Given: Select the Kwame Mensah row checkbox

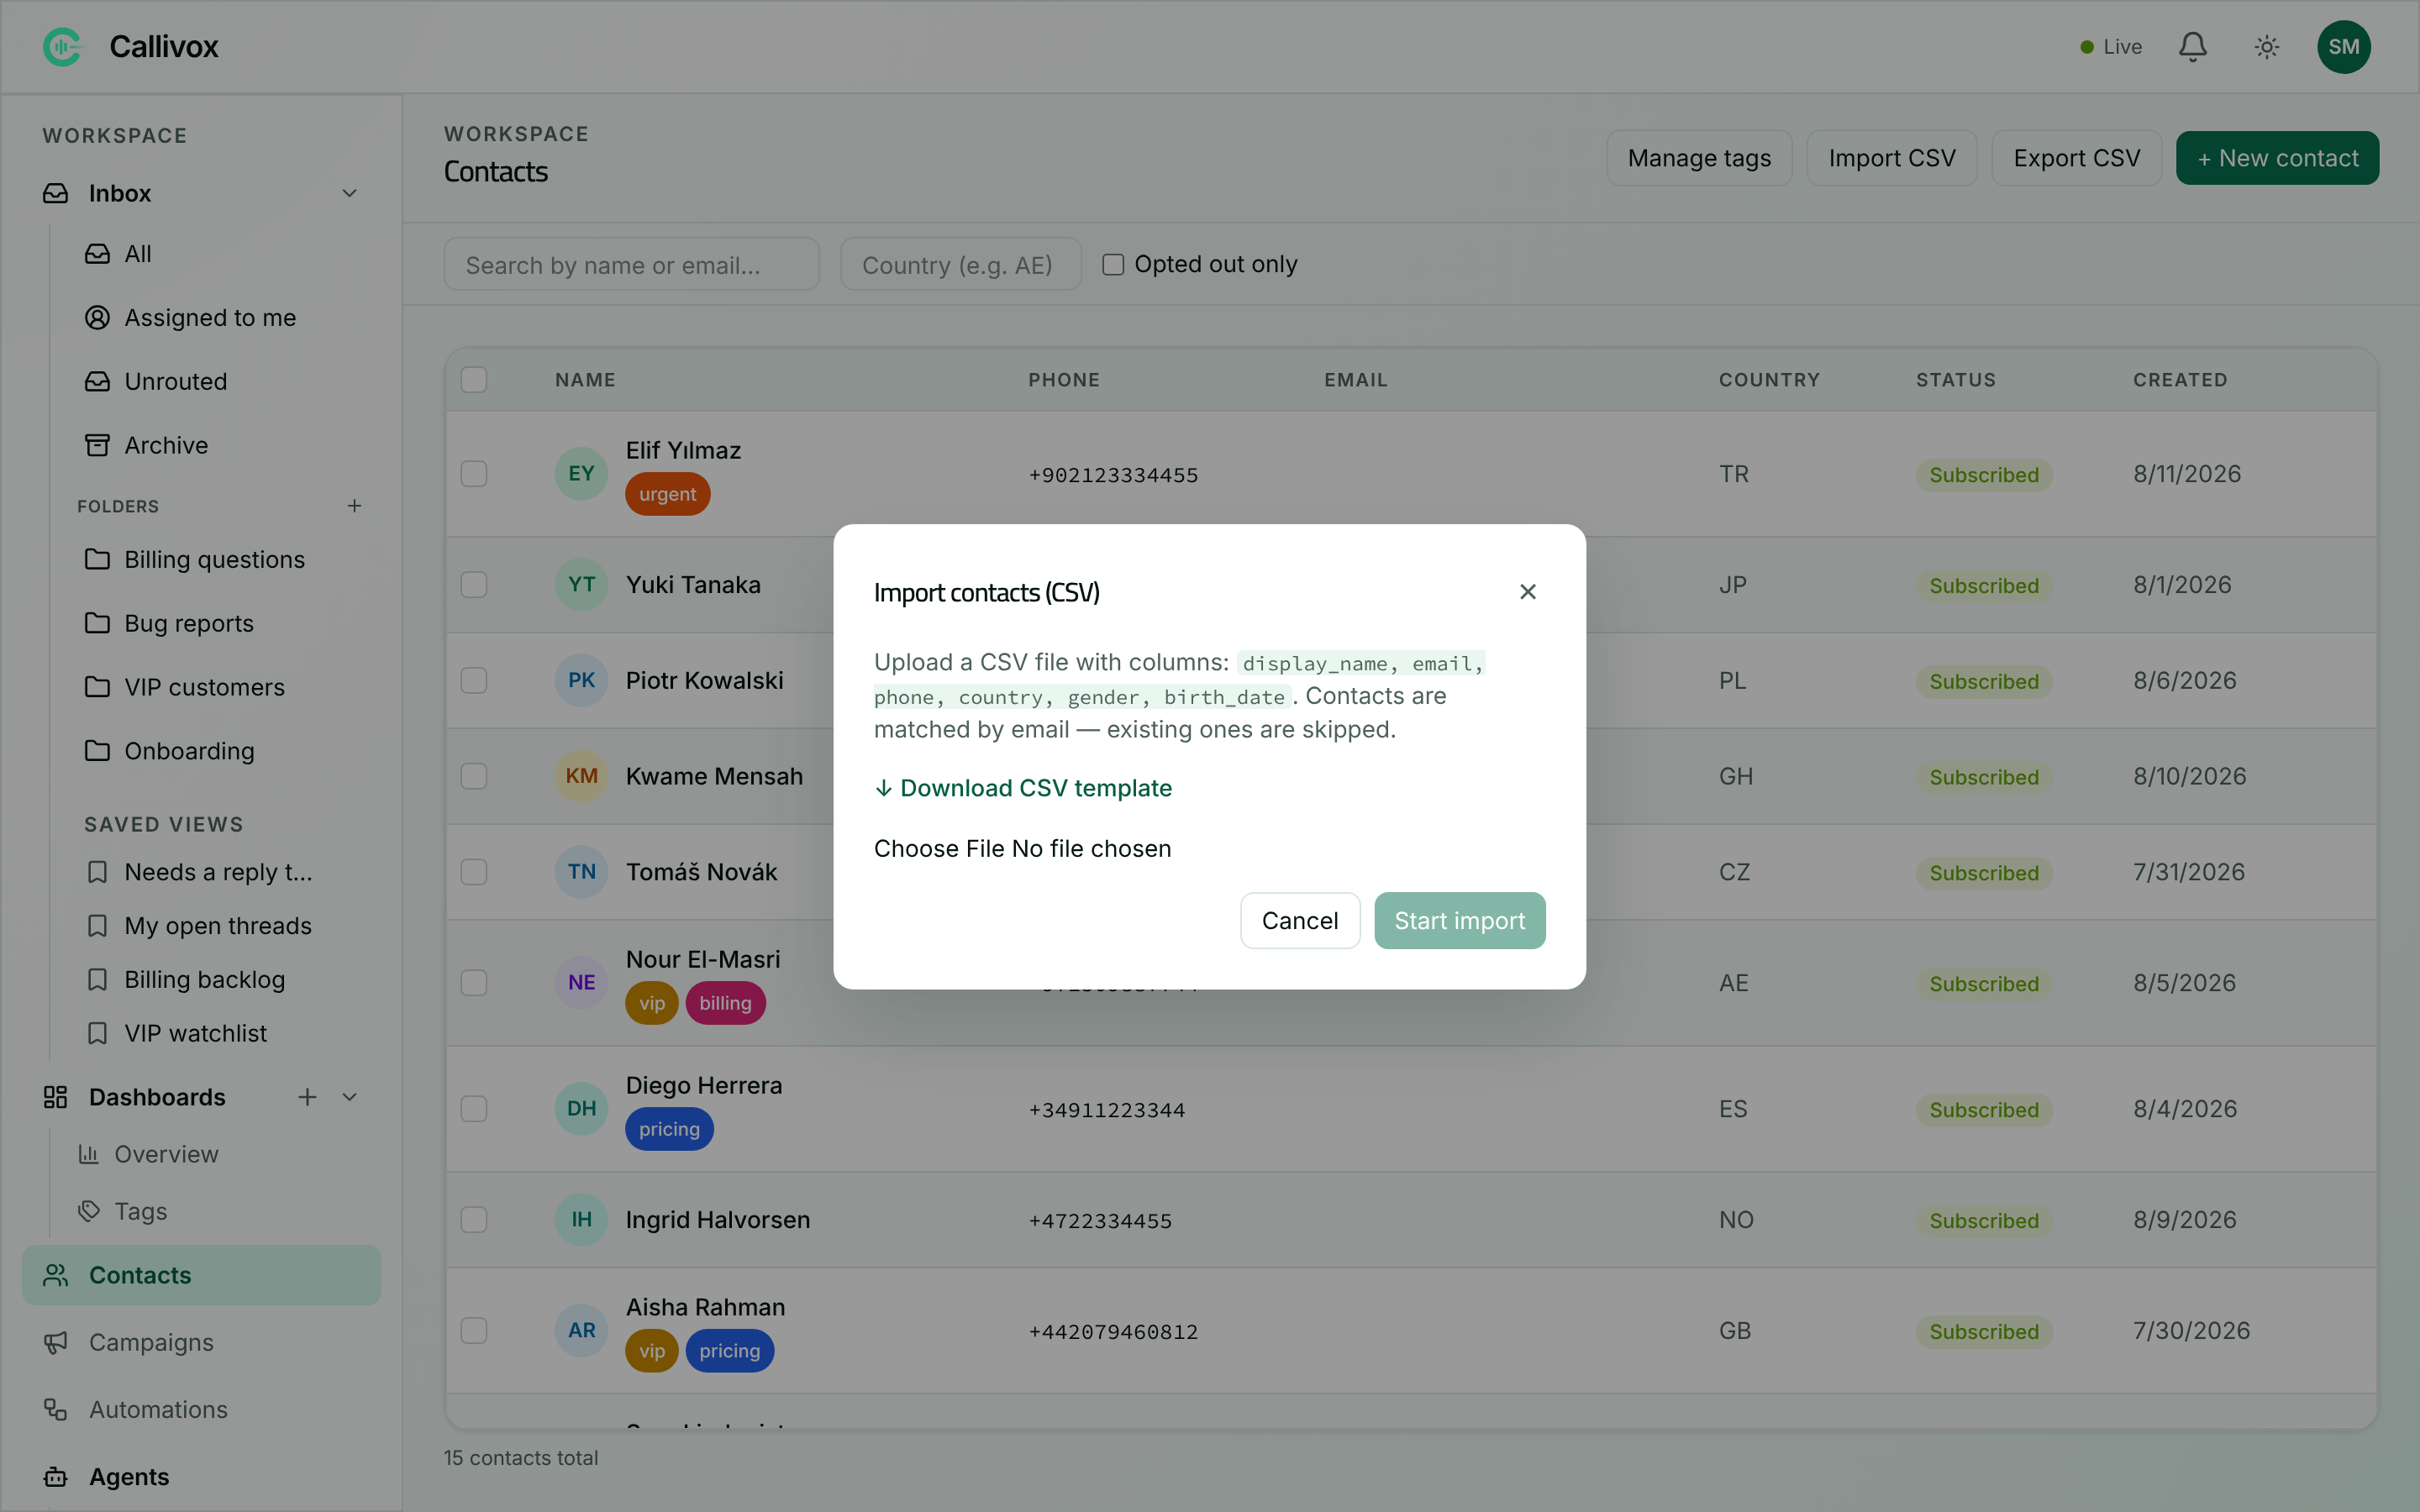Looking at the screenshot, I should point(474,777).
